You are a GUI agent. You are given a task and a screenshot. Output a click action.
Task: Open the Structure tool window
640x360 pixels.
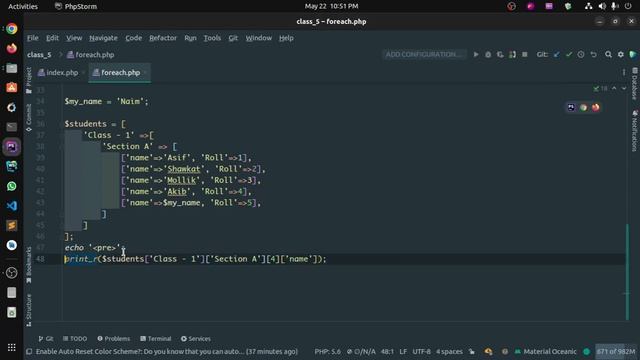(29, 310)
